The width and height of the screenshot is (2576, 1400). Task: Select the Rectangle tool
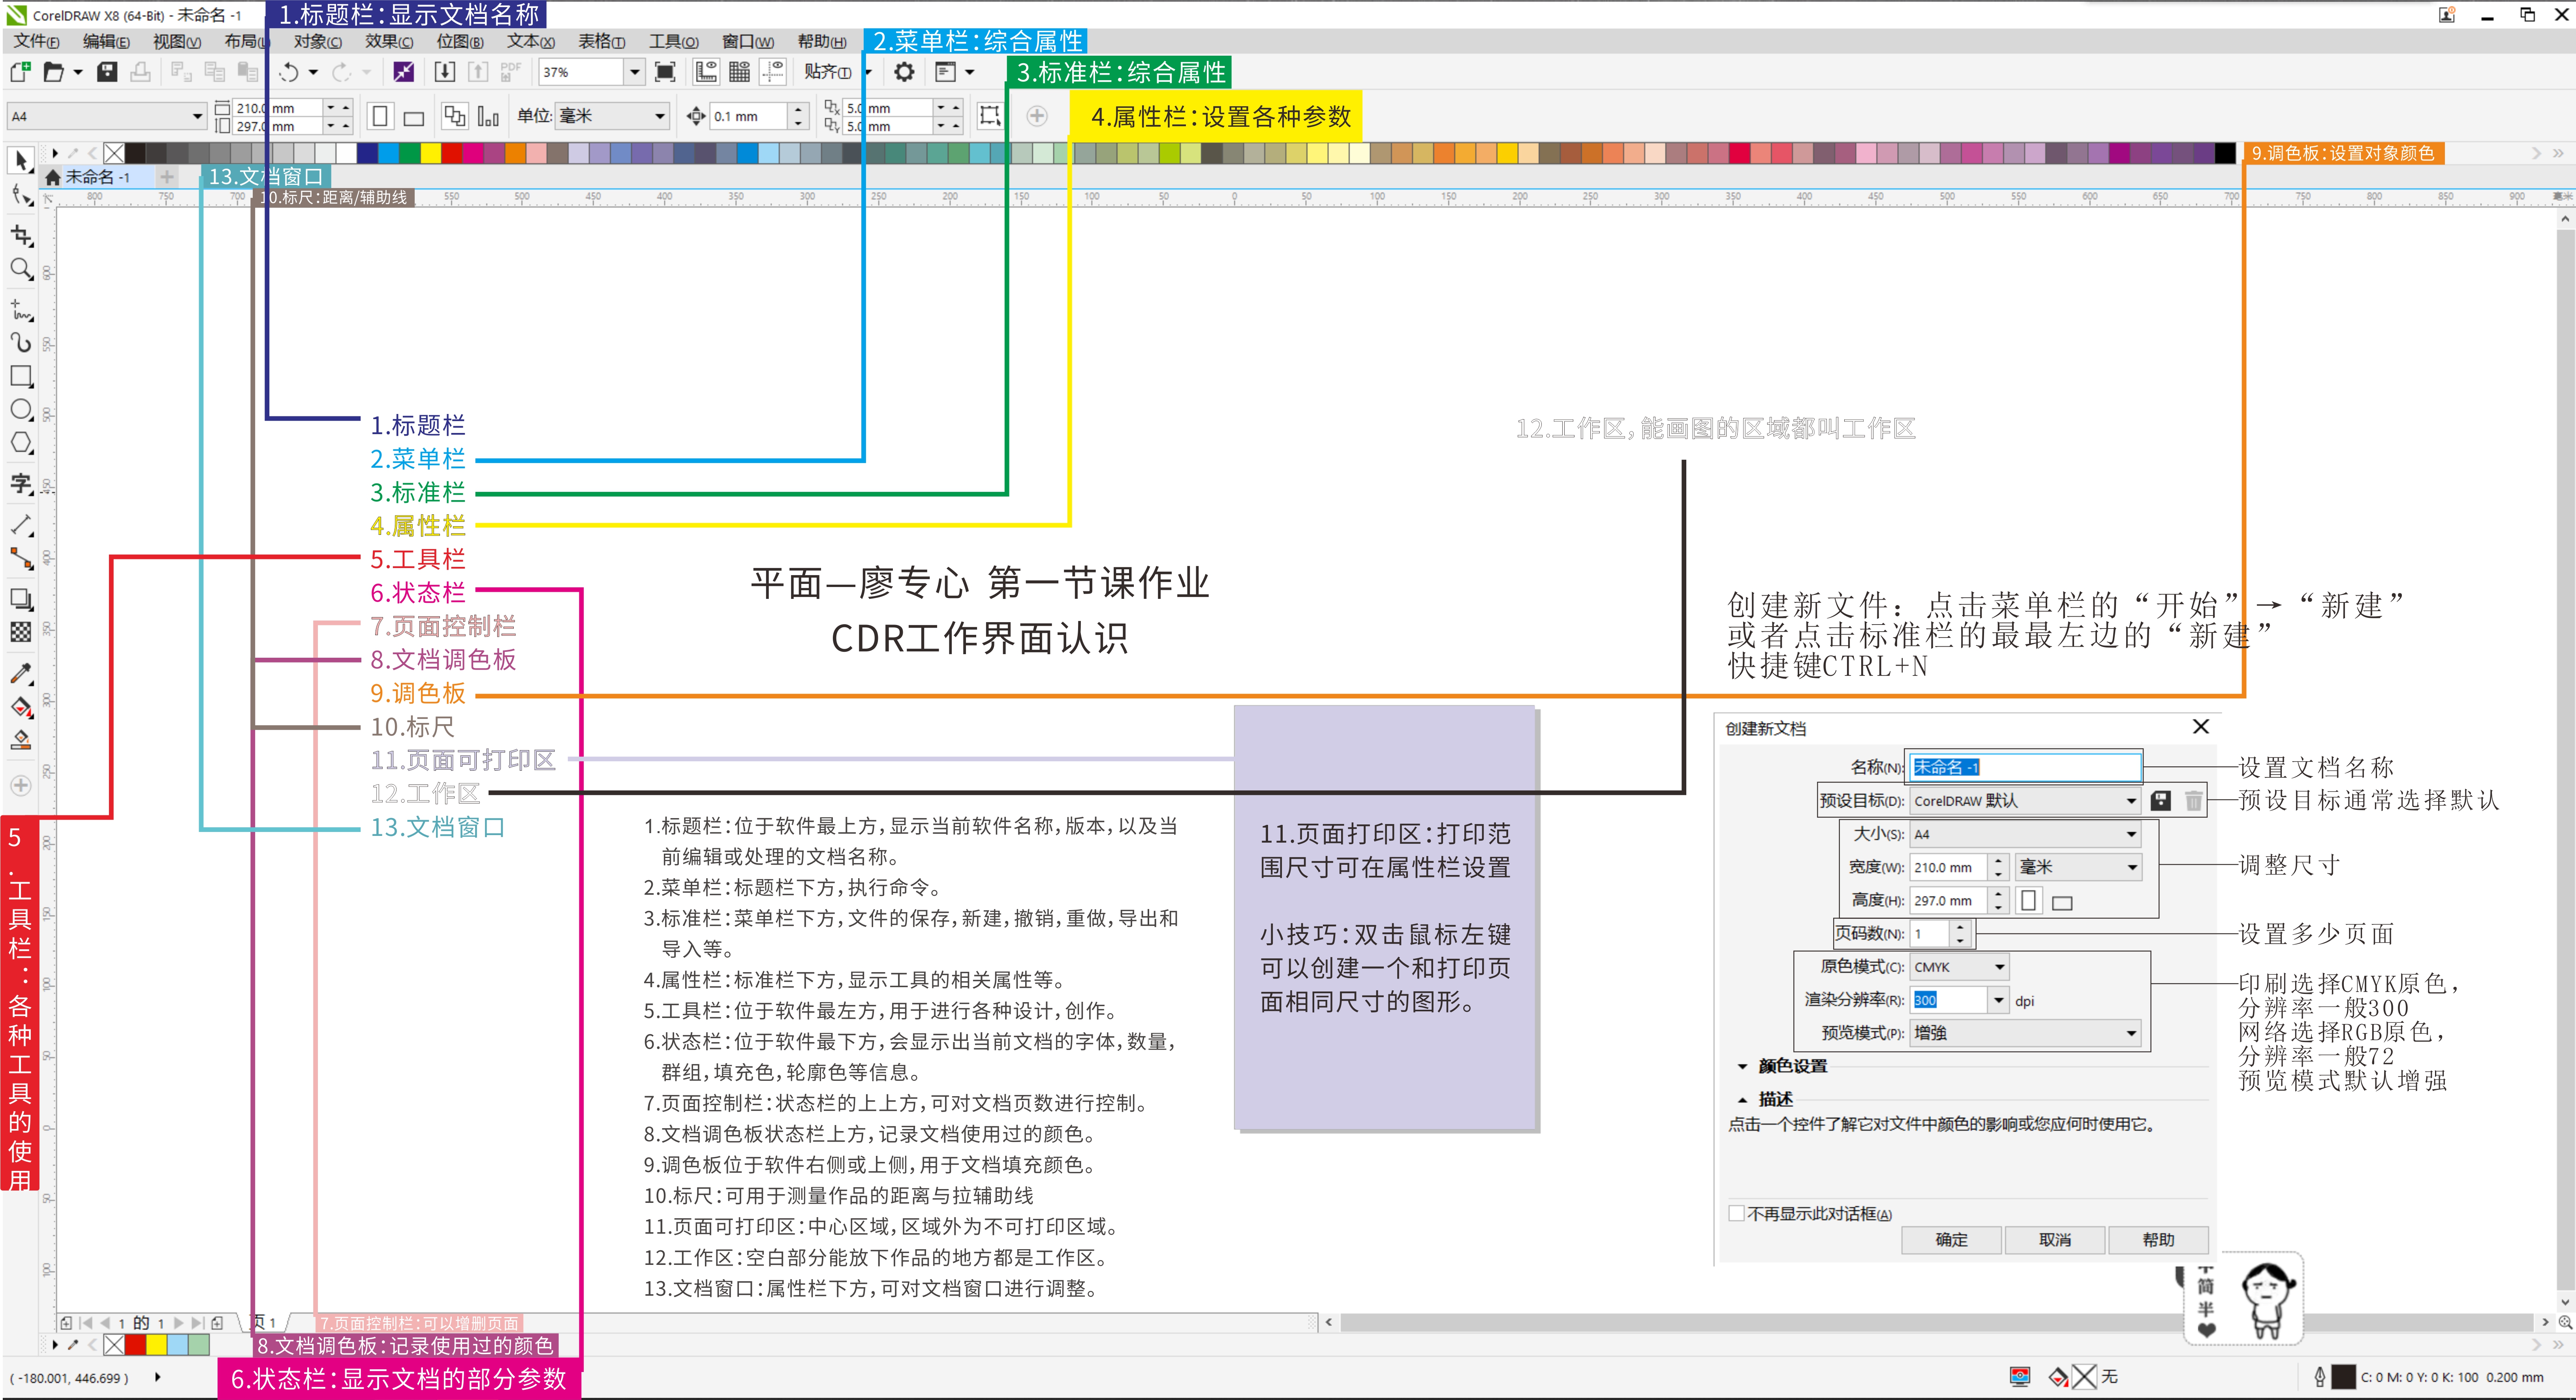tap(21, 377)
